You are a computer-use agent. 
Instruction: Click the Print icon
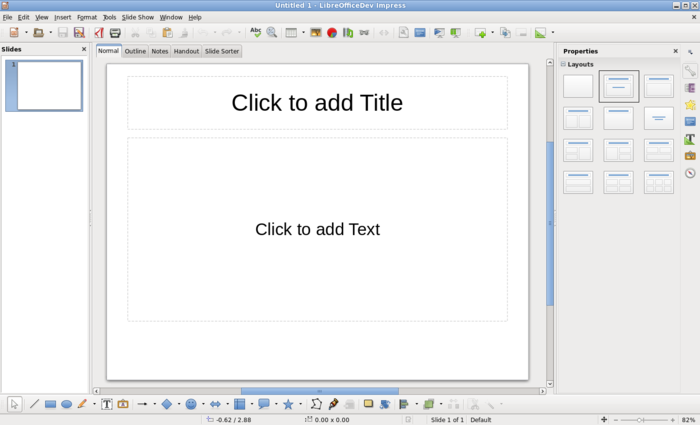pyautogui.click(x=115, y=33)
